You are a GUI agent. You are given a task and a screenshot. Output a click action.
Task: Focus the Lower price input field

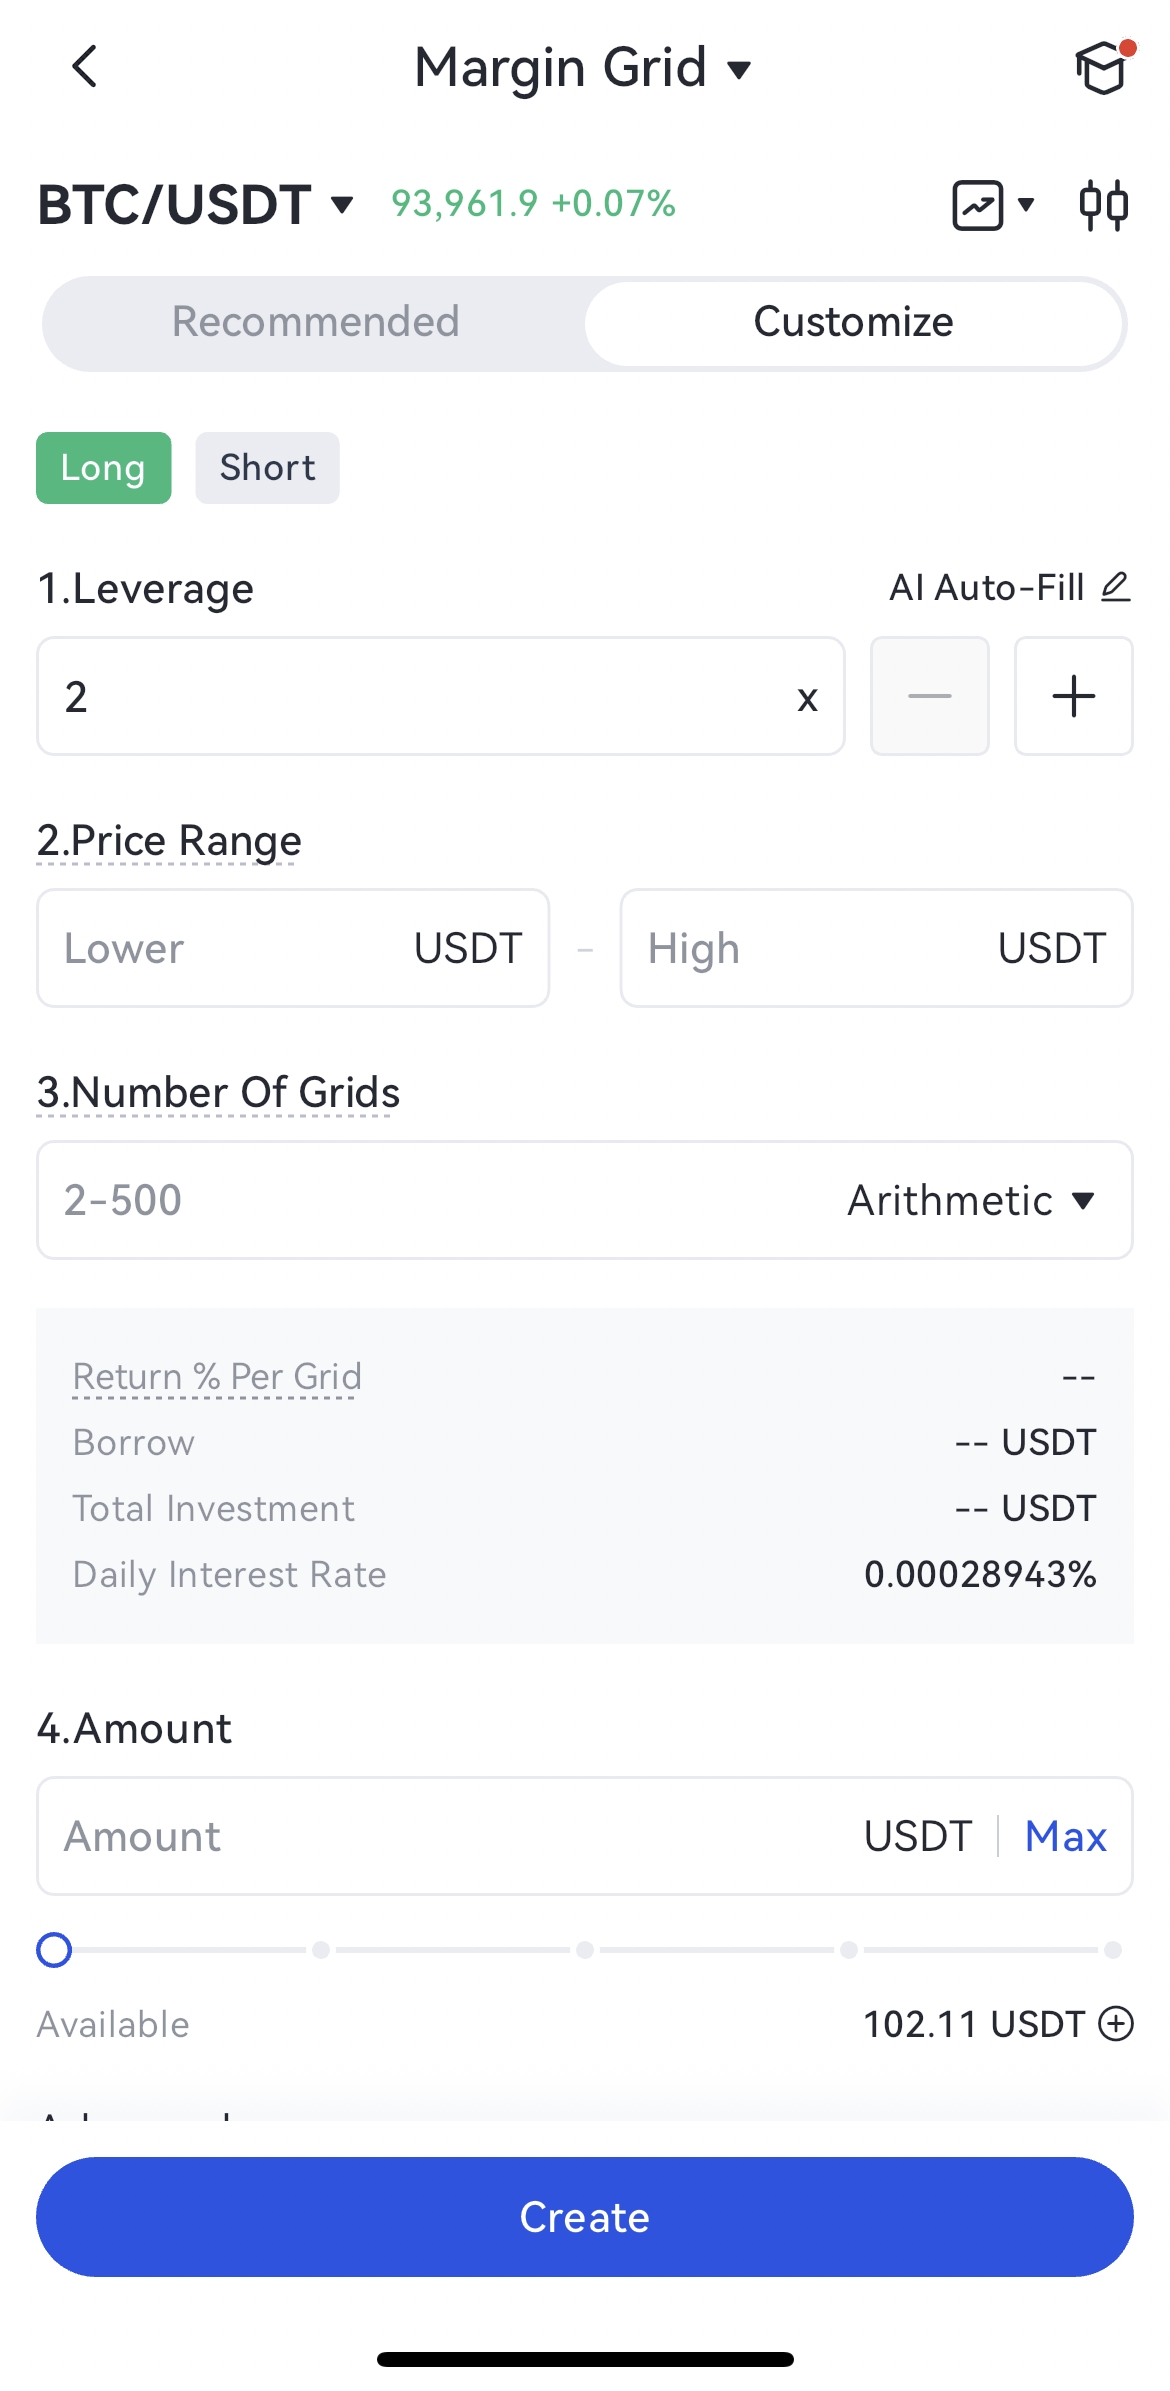coord(230,948)
